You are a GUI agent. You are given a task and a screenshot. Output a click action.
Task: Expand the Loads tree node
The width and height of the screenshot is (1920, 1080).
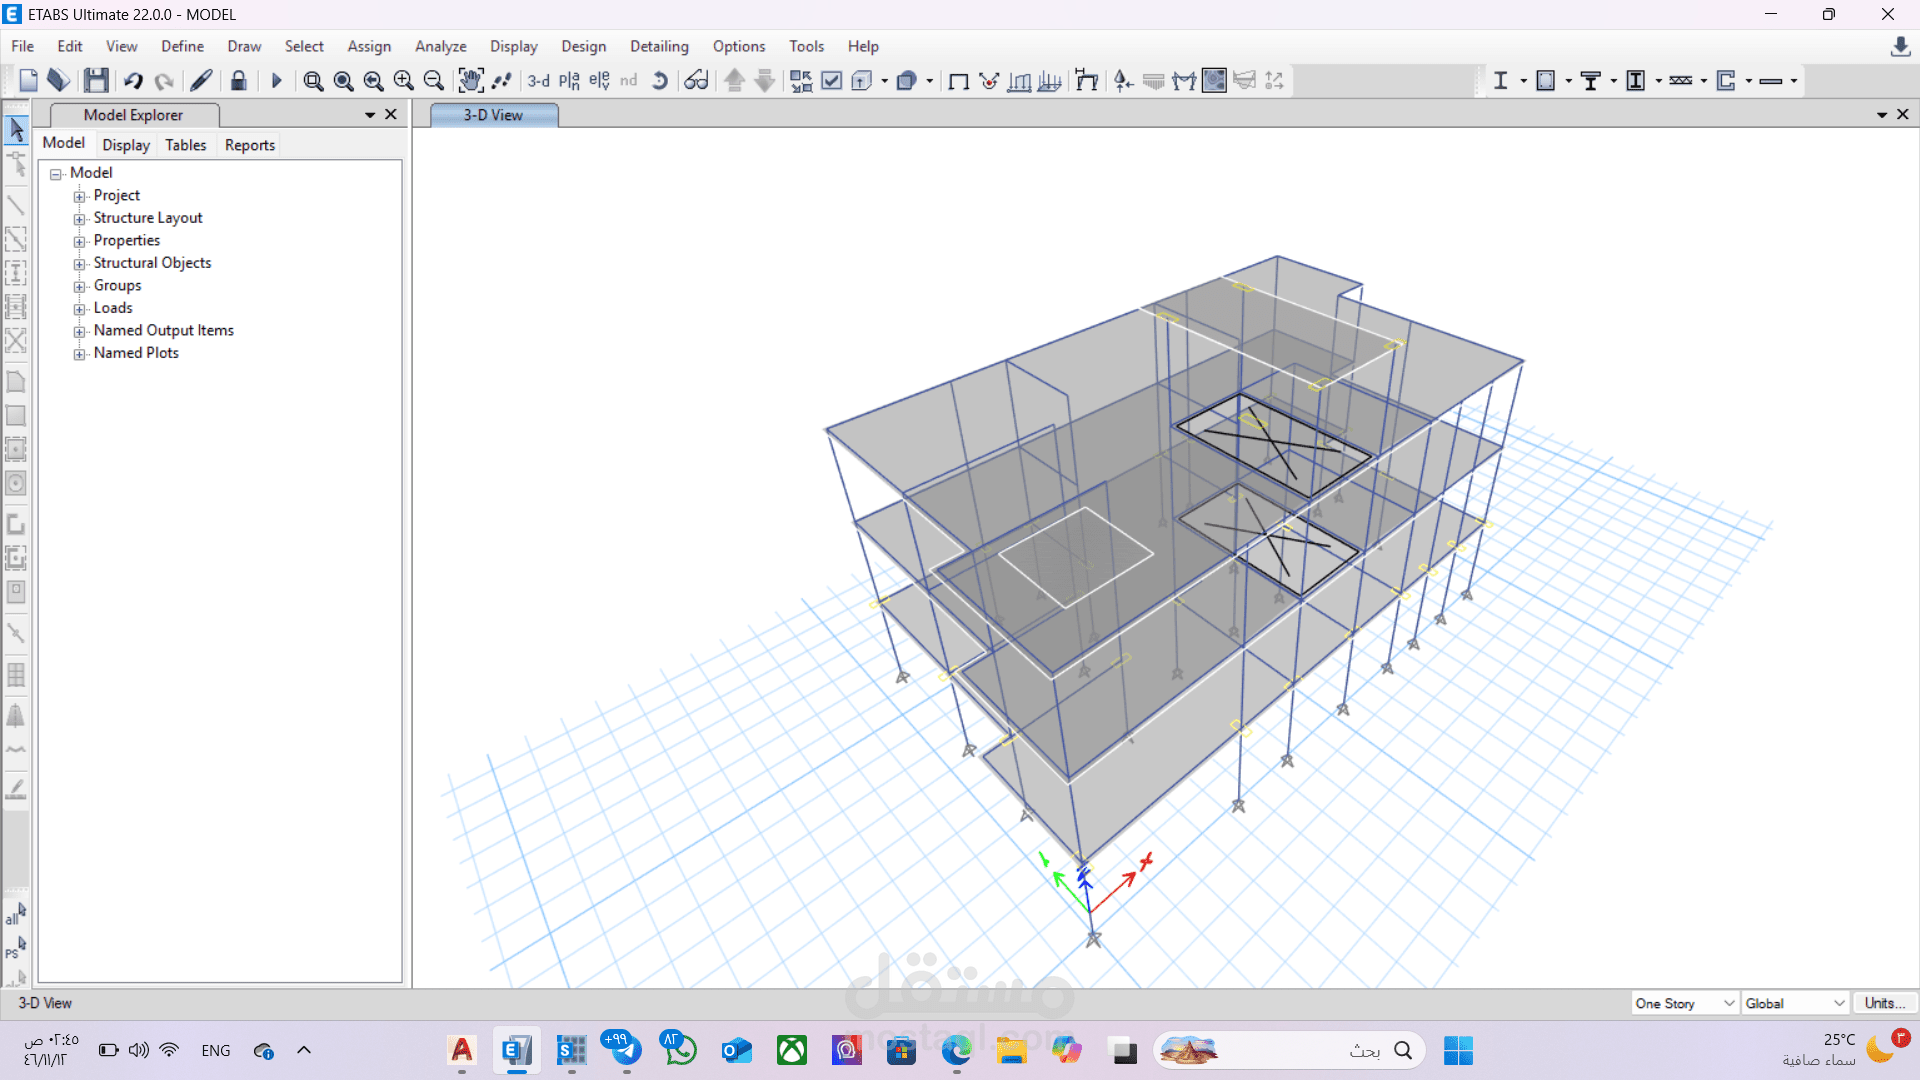[x=80, y=309]
